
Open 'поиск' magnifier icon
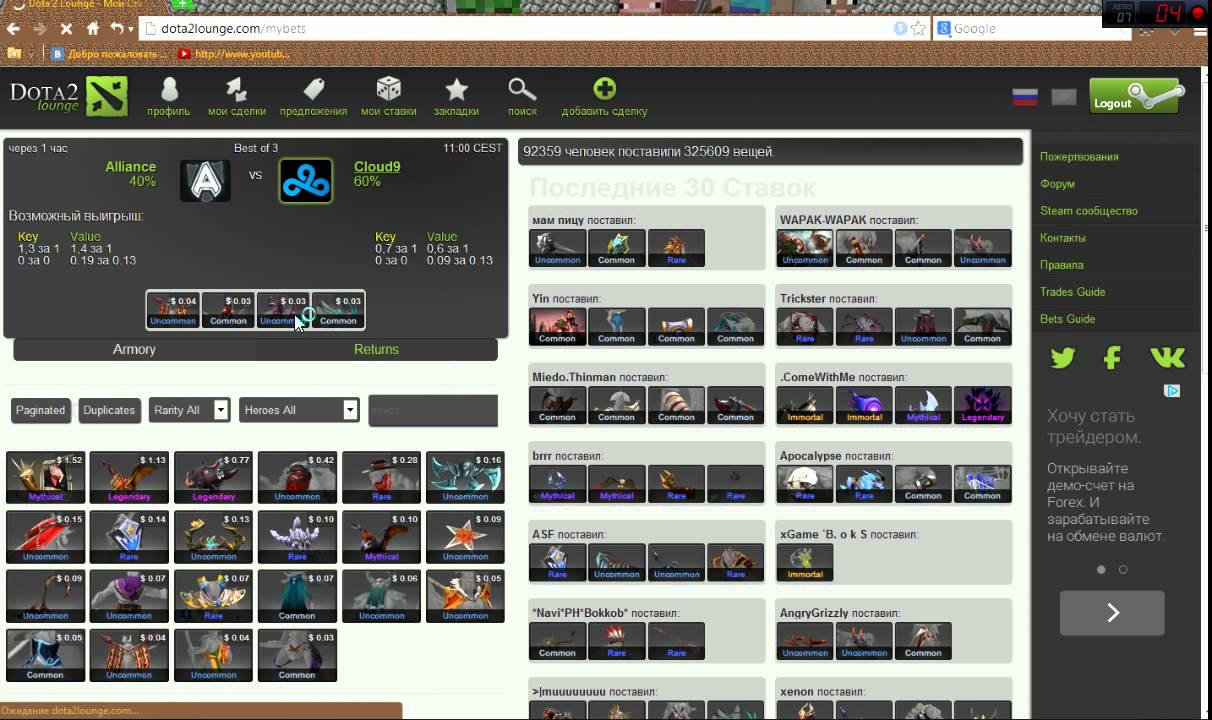[x=522, y=89]
